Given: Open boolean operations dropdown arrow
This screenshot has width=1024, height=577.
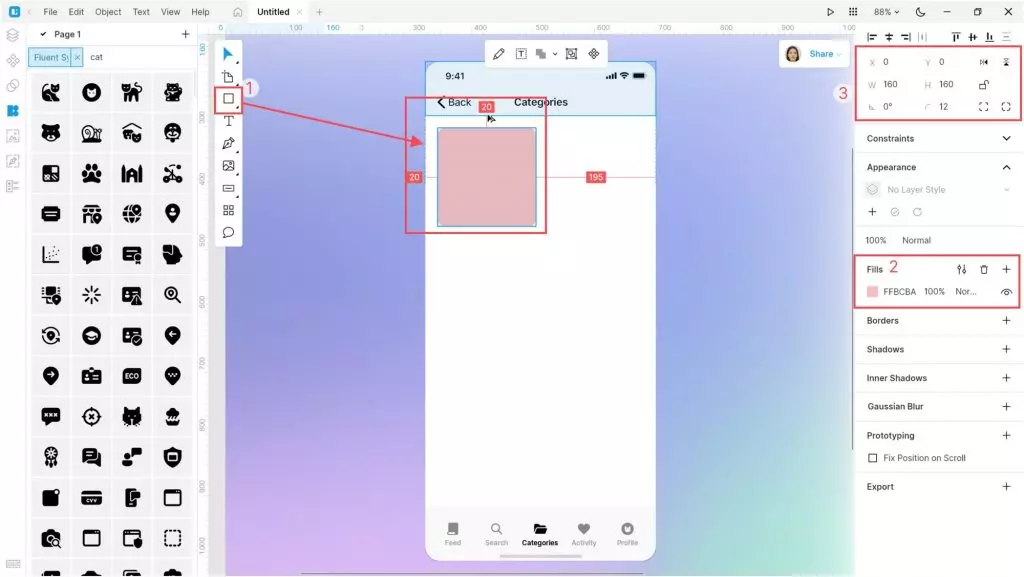Looking at the screenshot, I should point(555,54).
